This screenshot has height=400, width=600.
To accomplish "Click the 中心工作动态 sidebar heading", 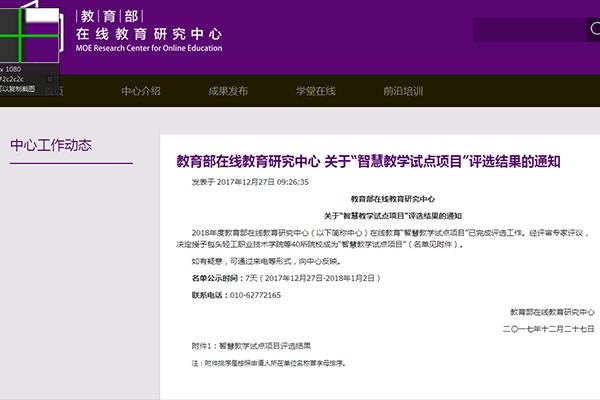I will pos(50,145).
